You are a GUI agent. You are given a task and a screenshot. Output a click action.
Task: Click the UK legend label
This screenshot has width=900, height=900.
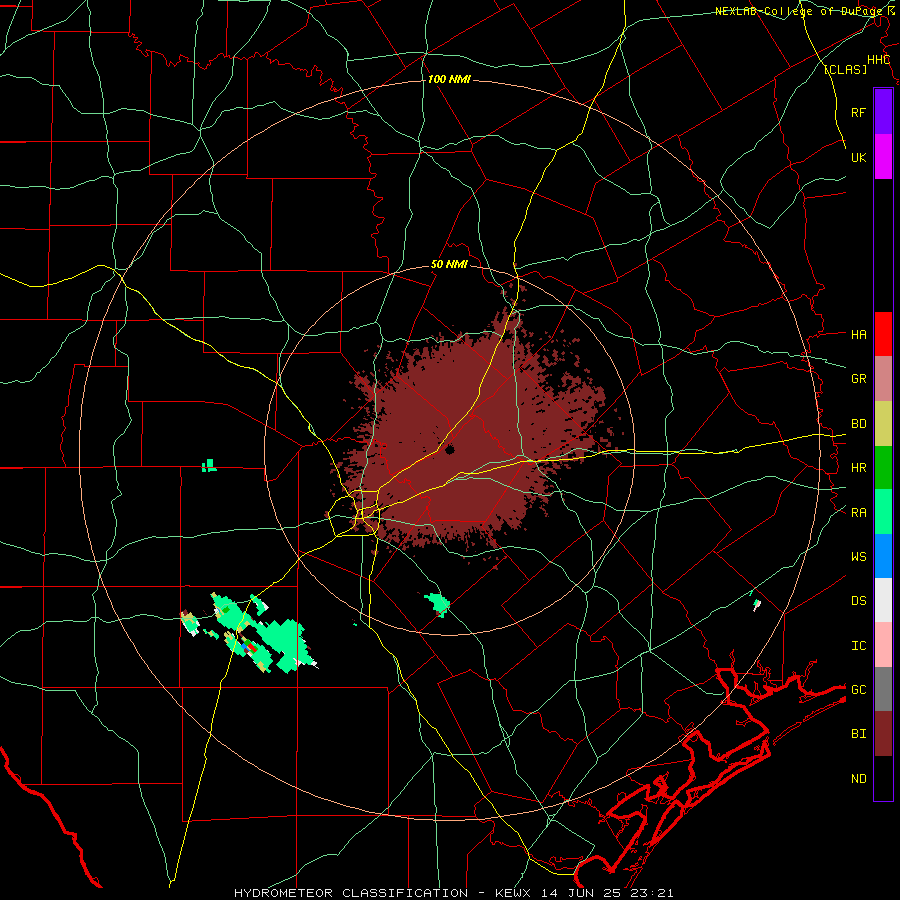tap(858, 157)
